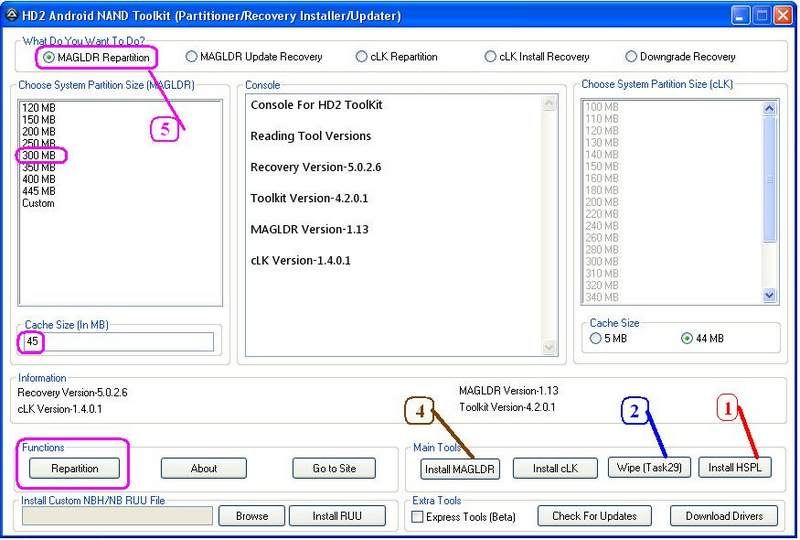Click Recovery Version-5.0.2.6 console line
800x540 pixels.
(x=316, y=167)
